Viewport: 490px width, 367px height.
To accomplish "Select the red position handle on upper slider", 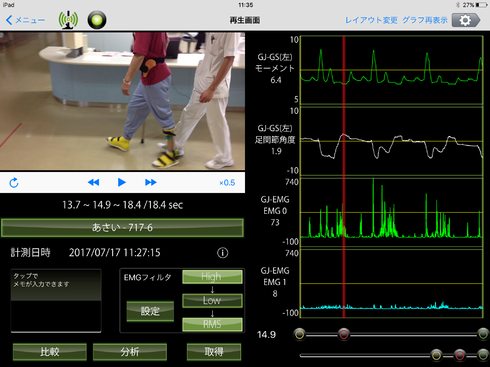I will pyautogui.click(x=344, y=334).
